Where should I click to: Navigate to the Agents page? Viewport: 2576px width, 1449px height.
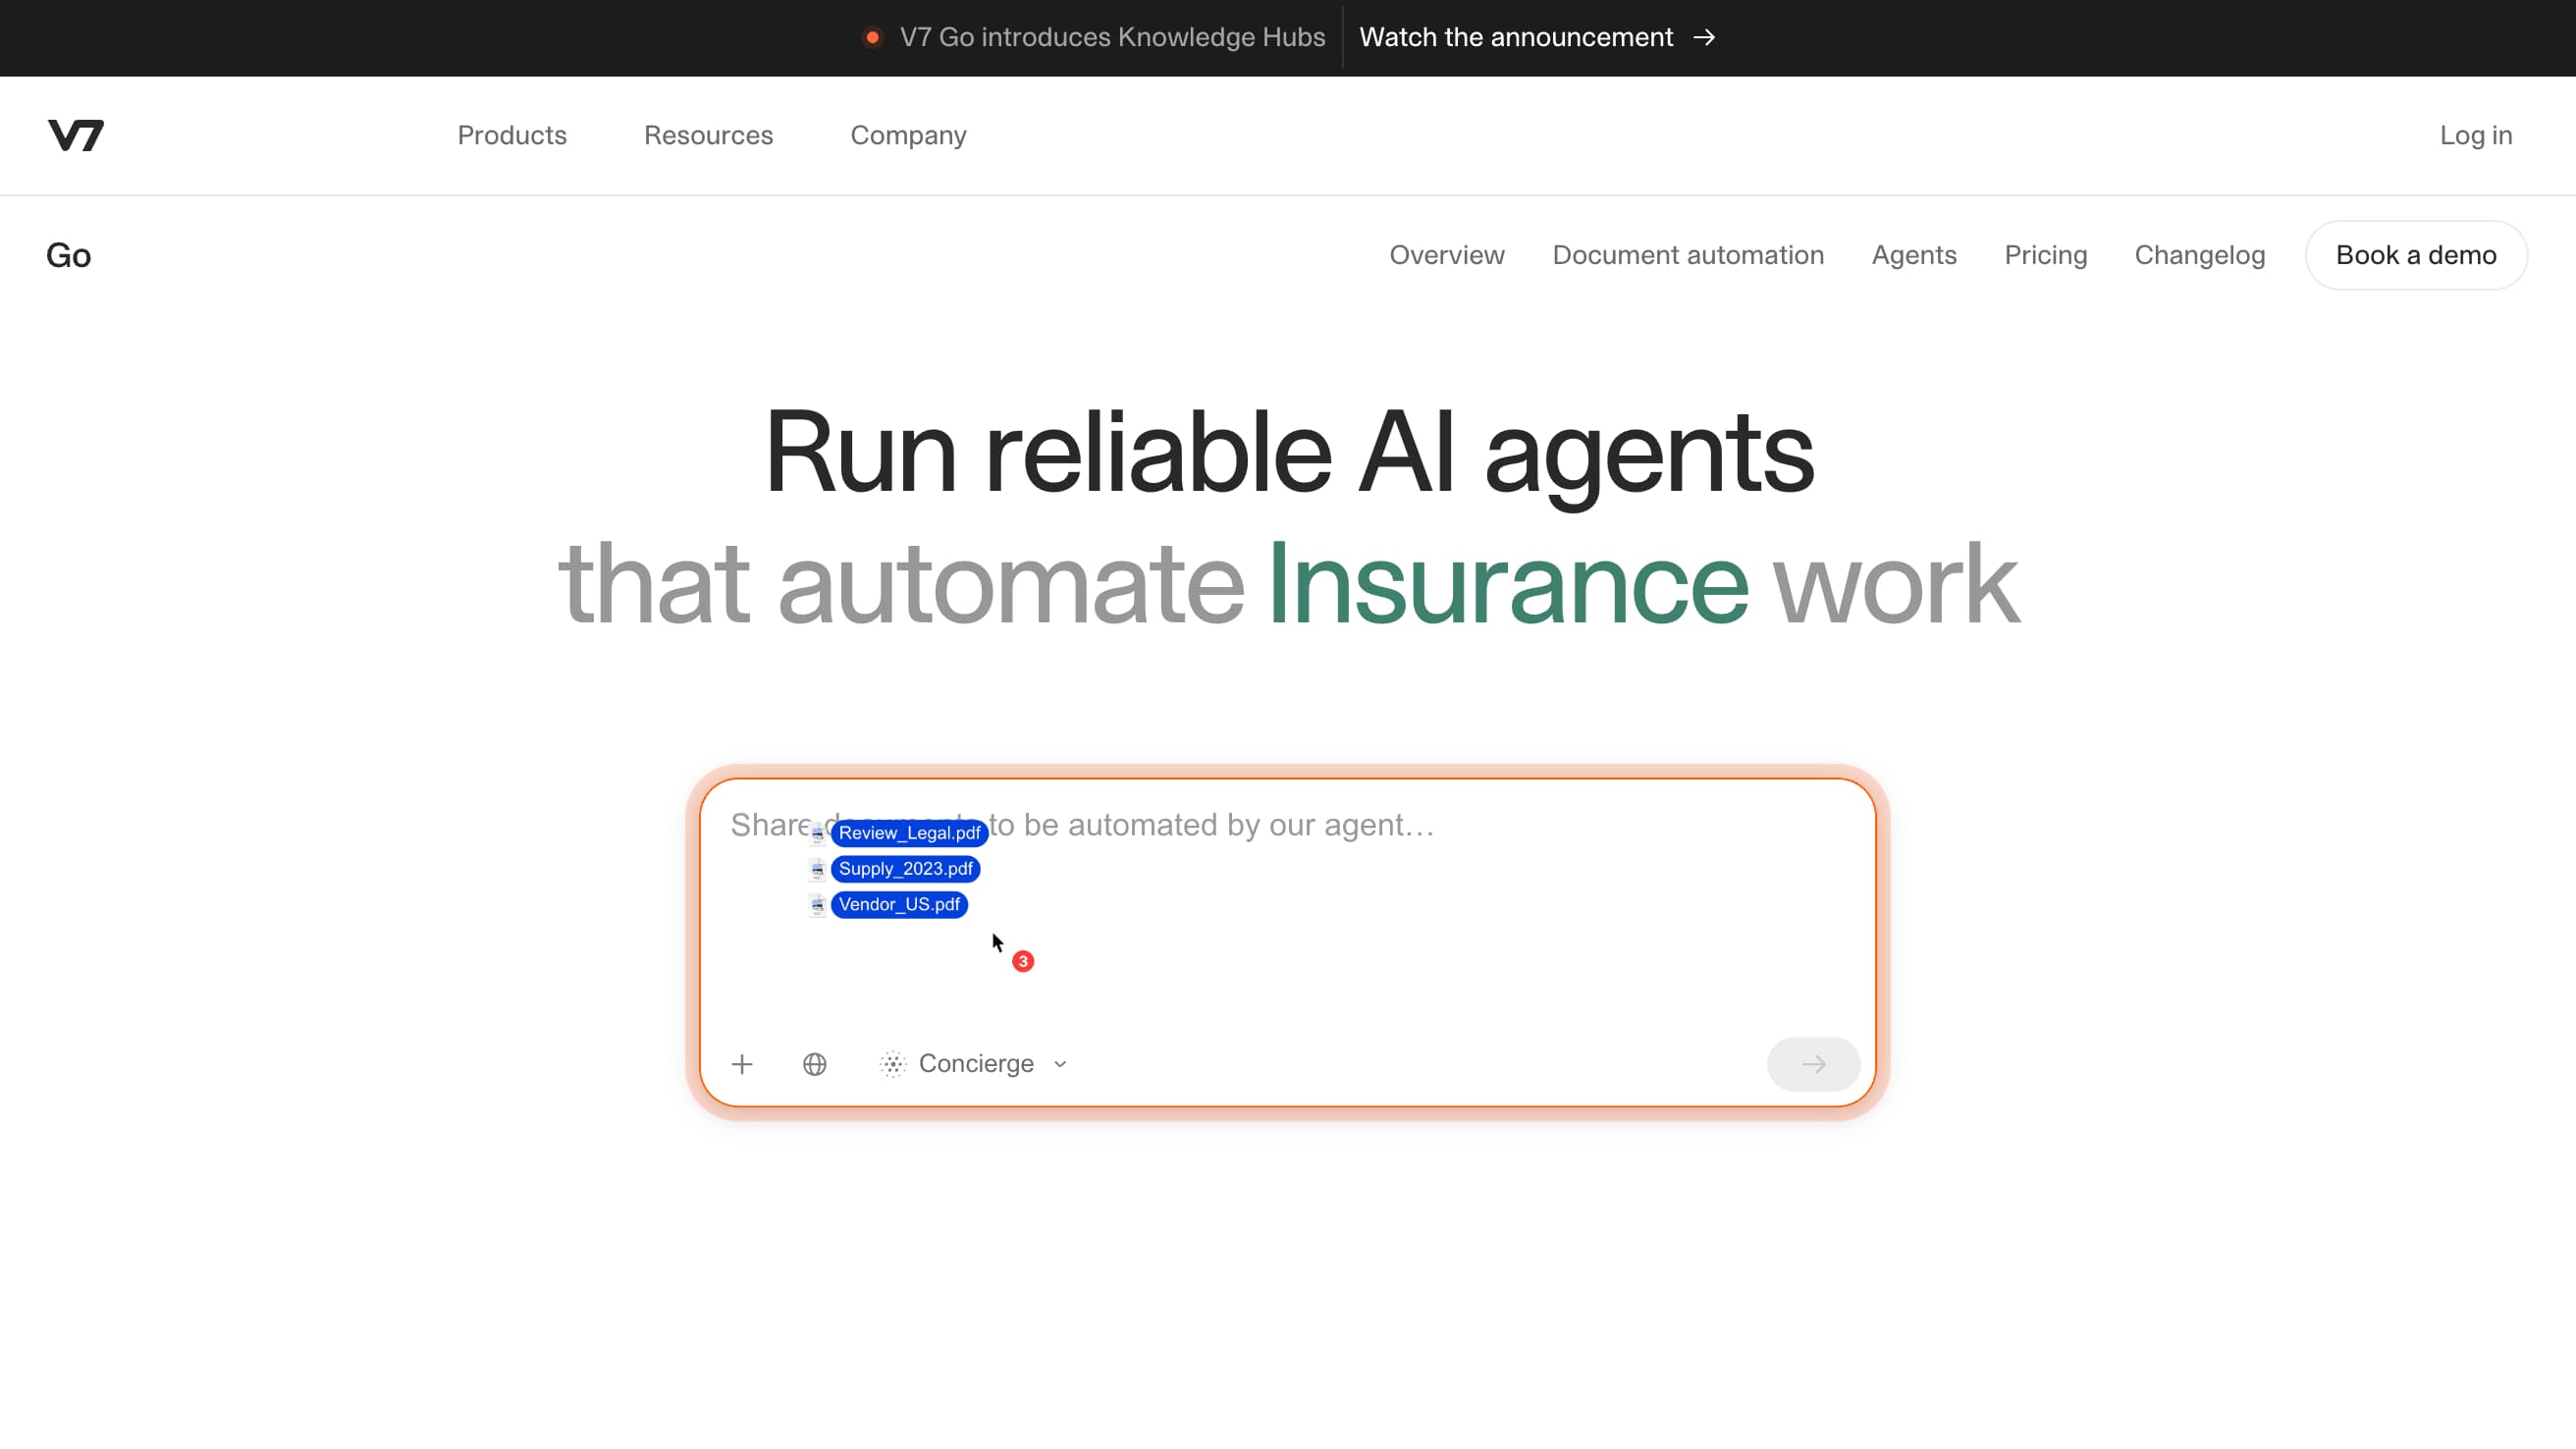1914,255
